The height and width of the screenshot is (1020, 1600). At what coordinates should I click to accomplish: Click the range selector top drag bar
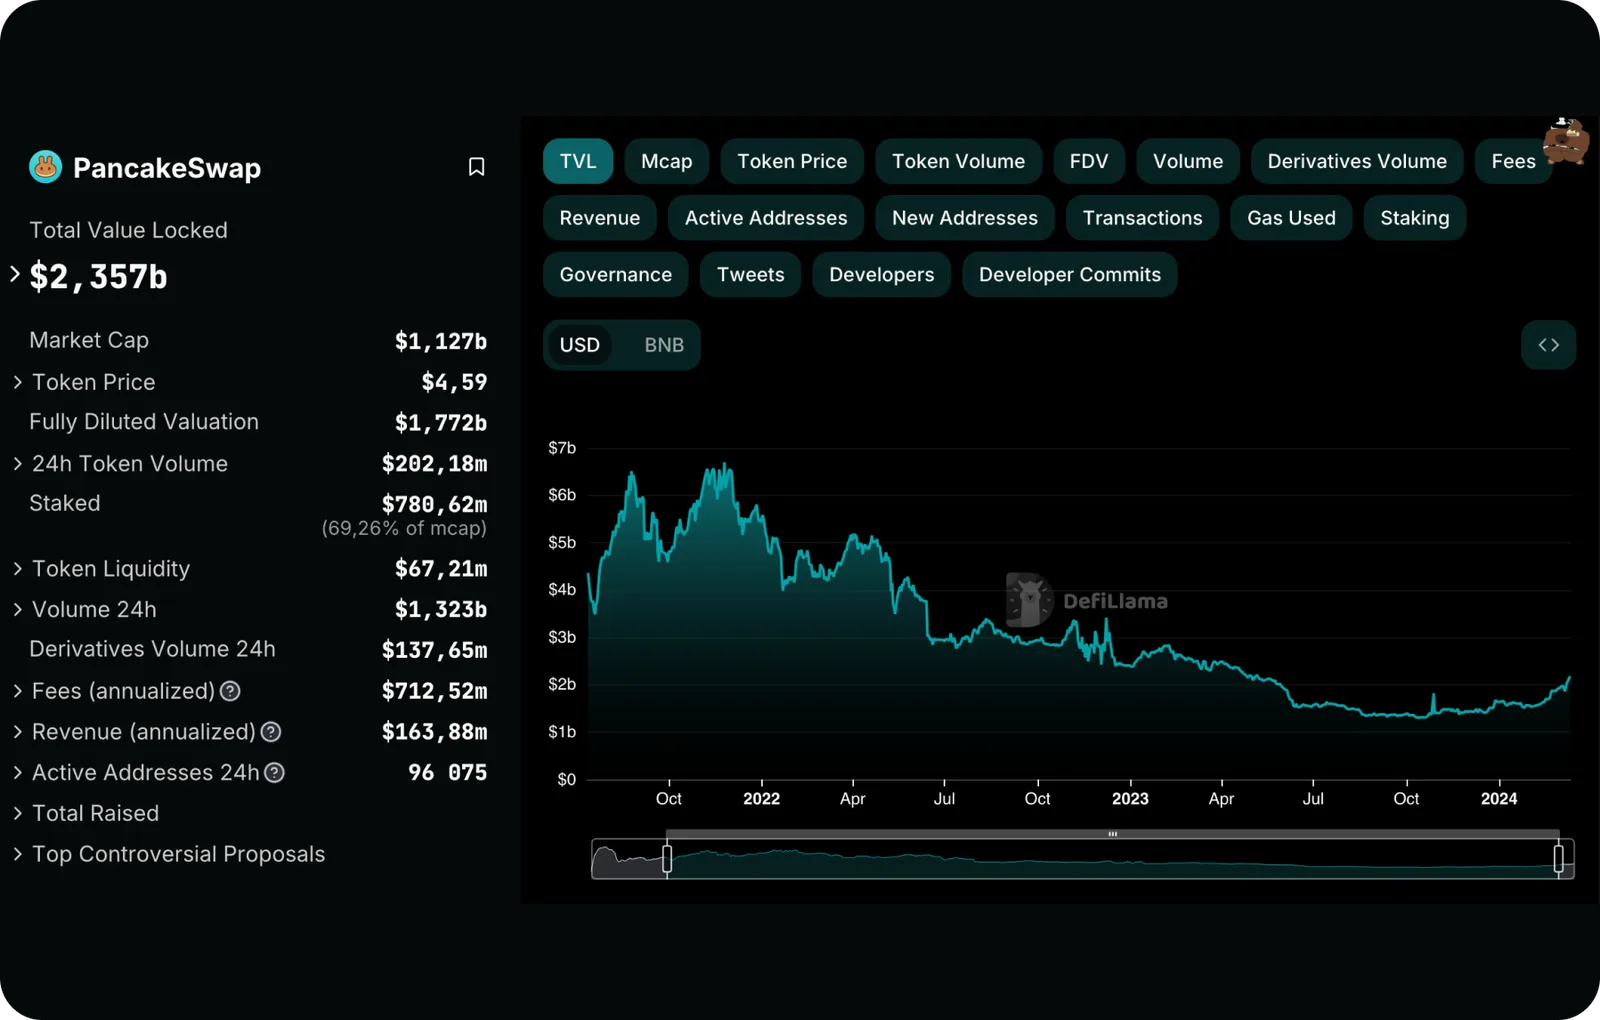click(x=1113, y=834)
